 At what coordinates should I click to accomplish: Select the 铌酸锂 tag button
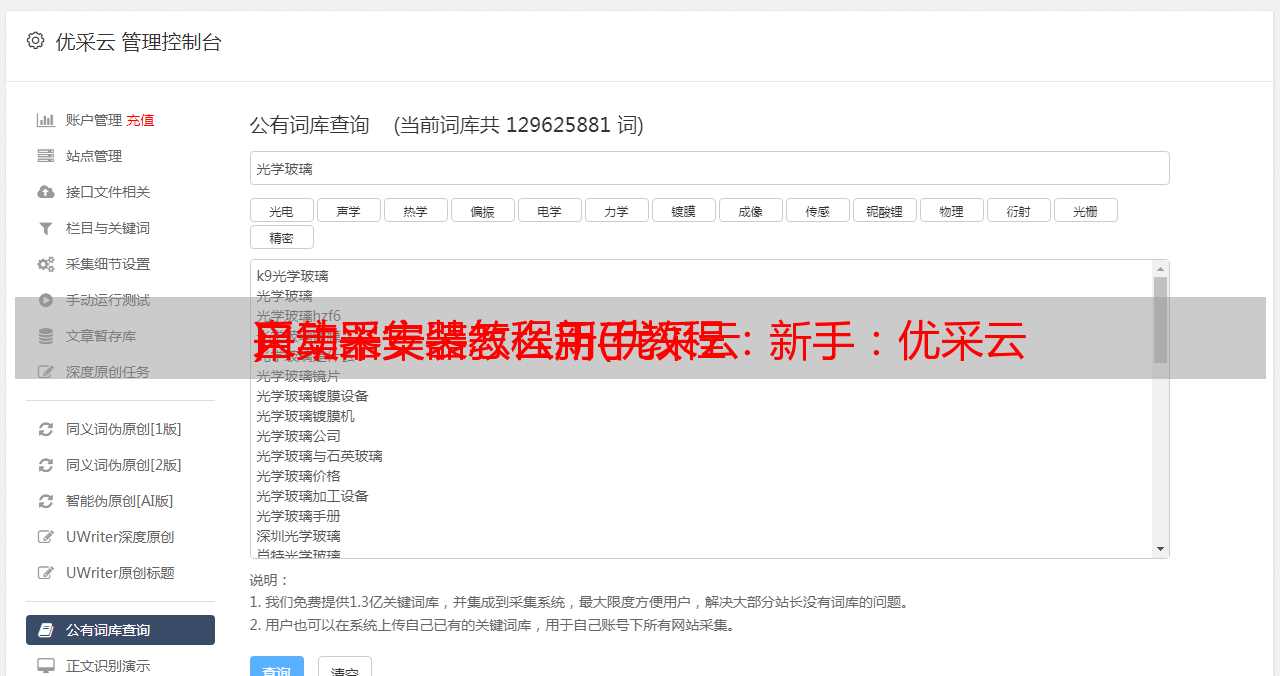click(884, 210)
